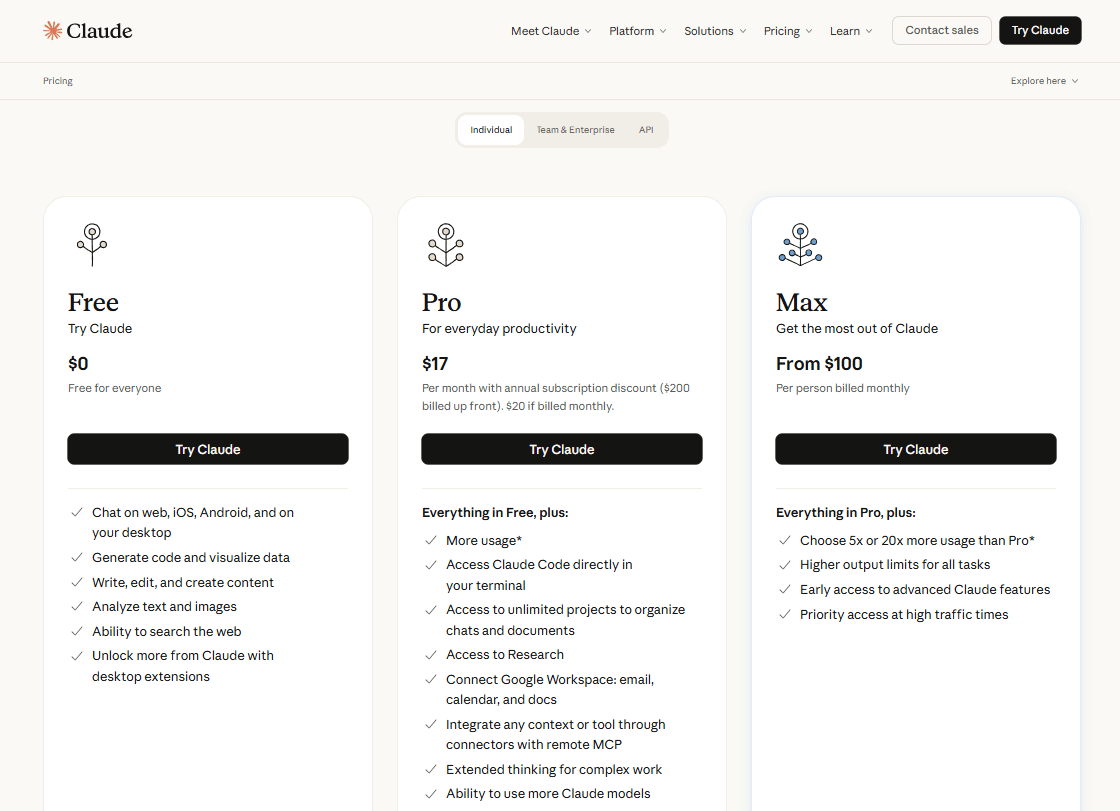Viewport: 1120px width, 811px height.
Task: Click the Pro plan heading
Action: click(x=441, y=302)
